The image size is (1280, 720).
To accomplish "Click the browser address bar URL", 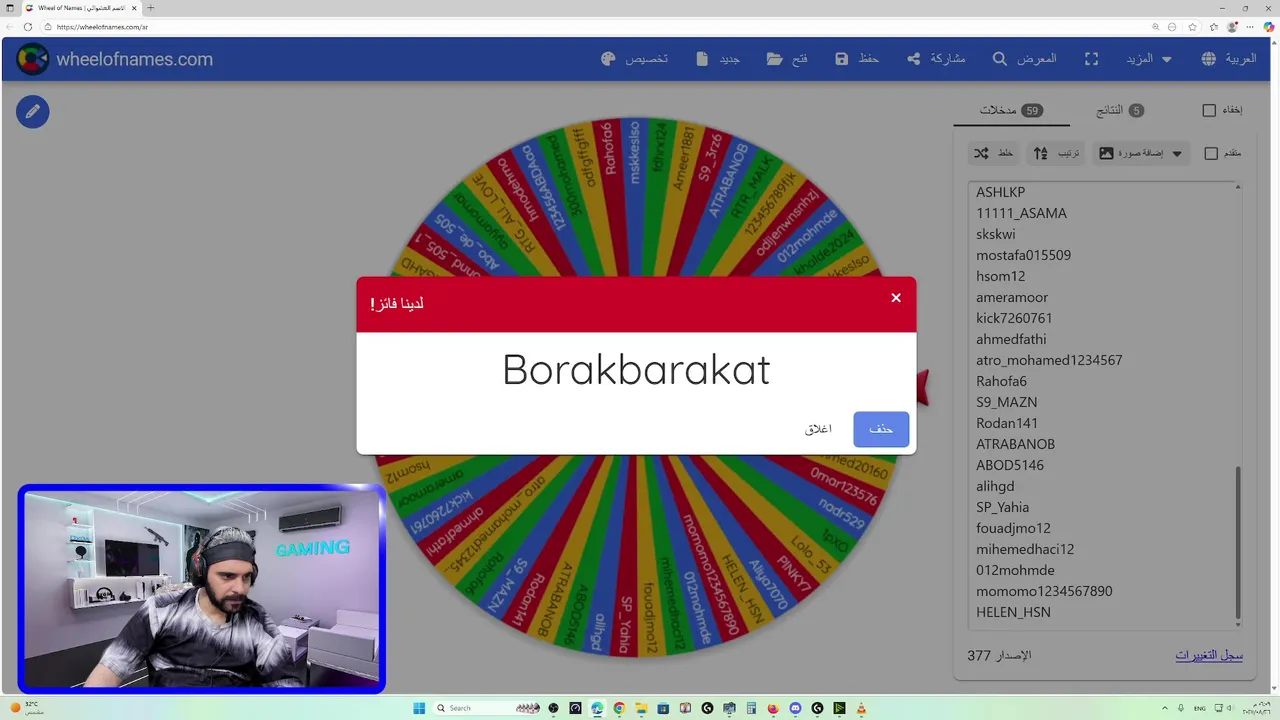I will pos(102,27).
